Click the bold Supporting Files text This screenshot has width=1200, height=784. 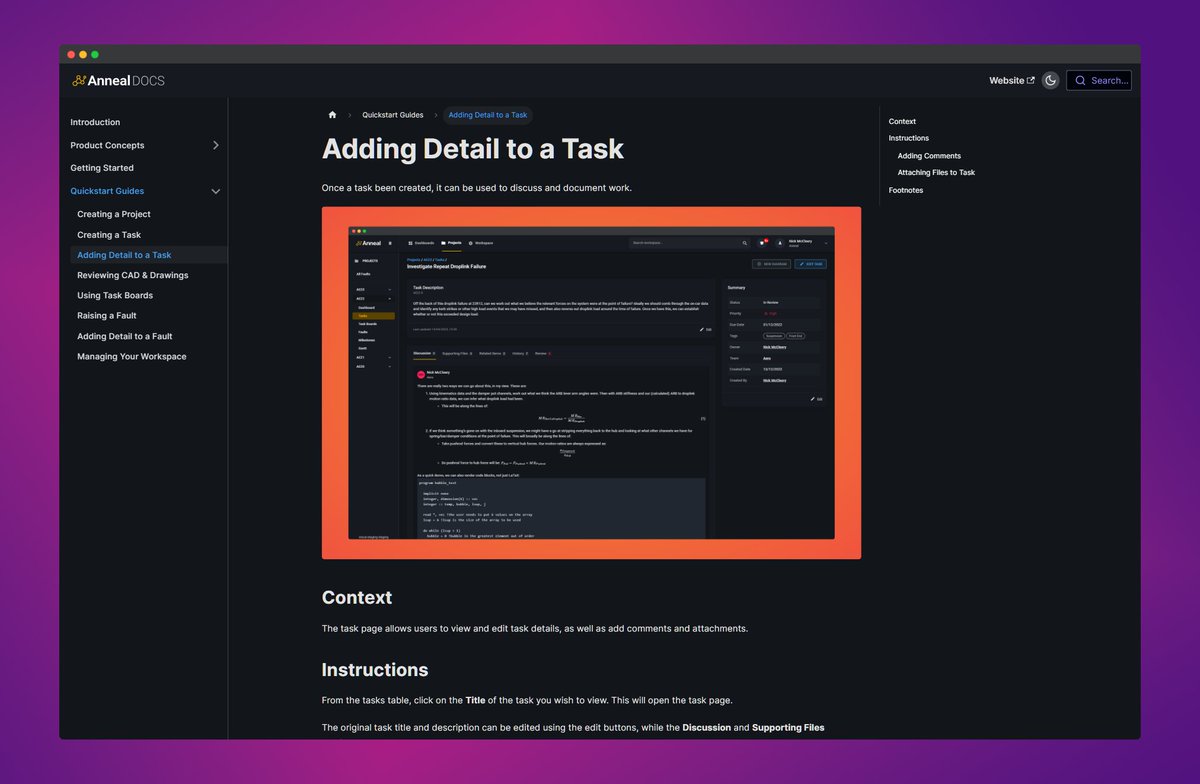click(788, 727)
